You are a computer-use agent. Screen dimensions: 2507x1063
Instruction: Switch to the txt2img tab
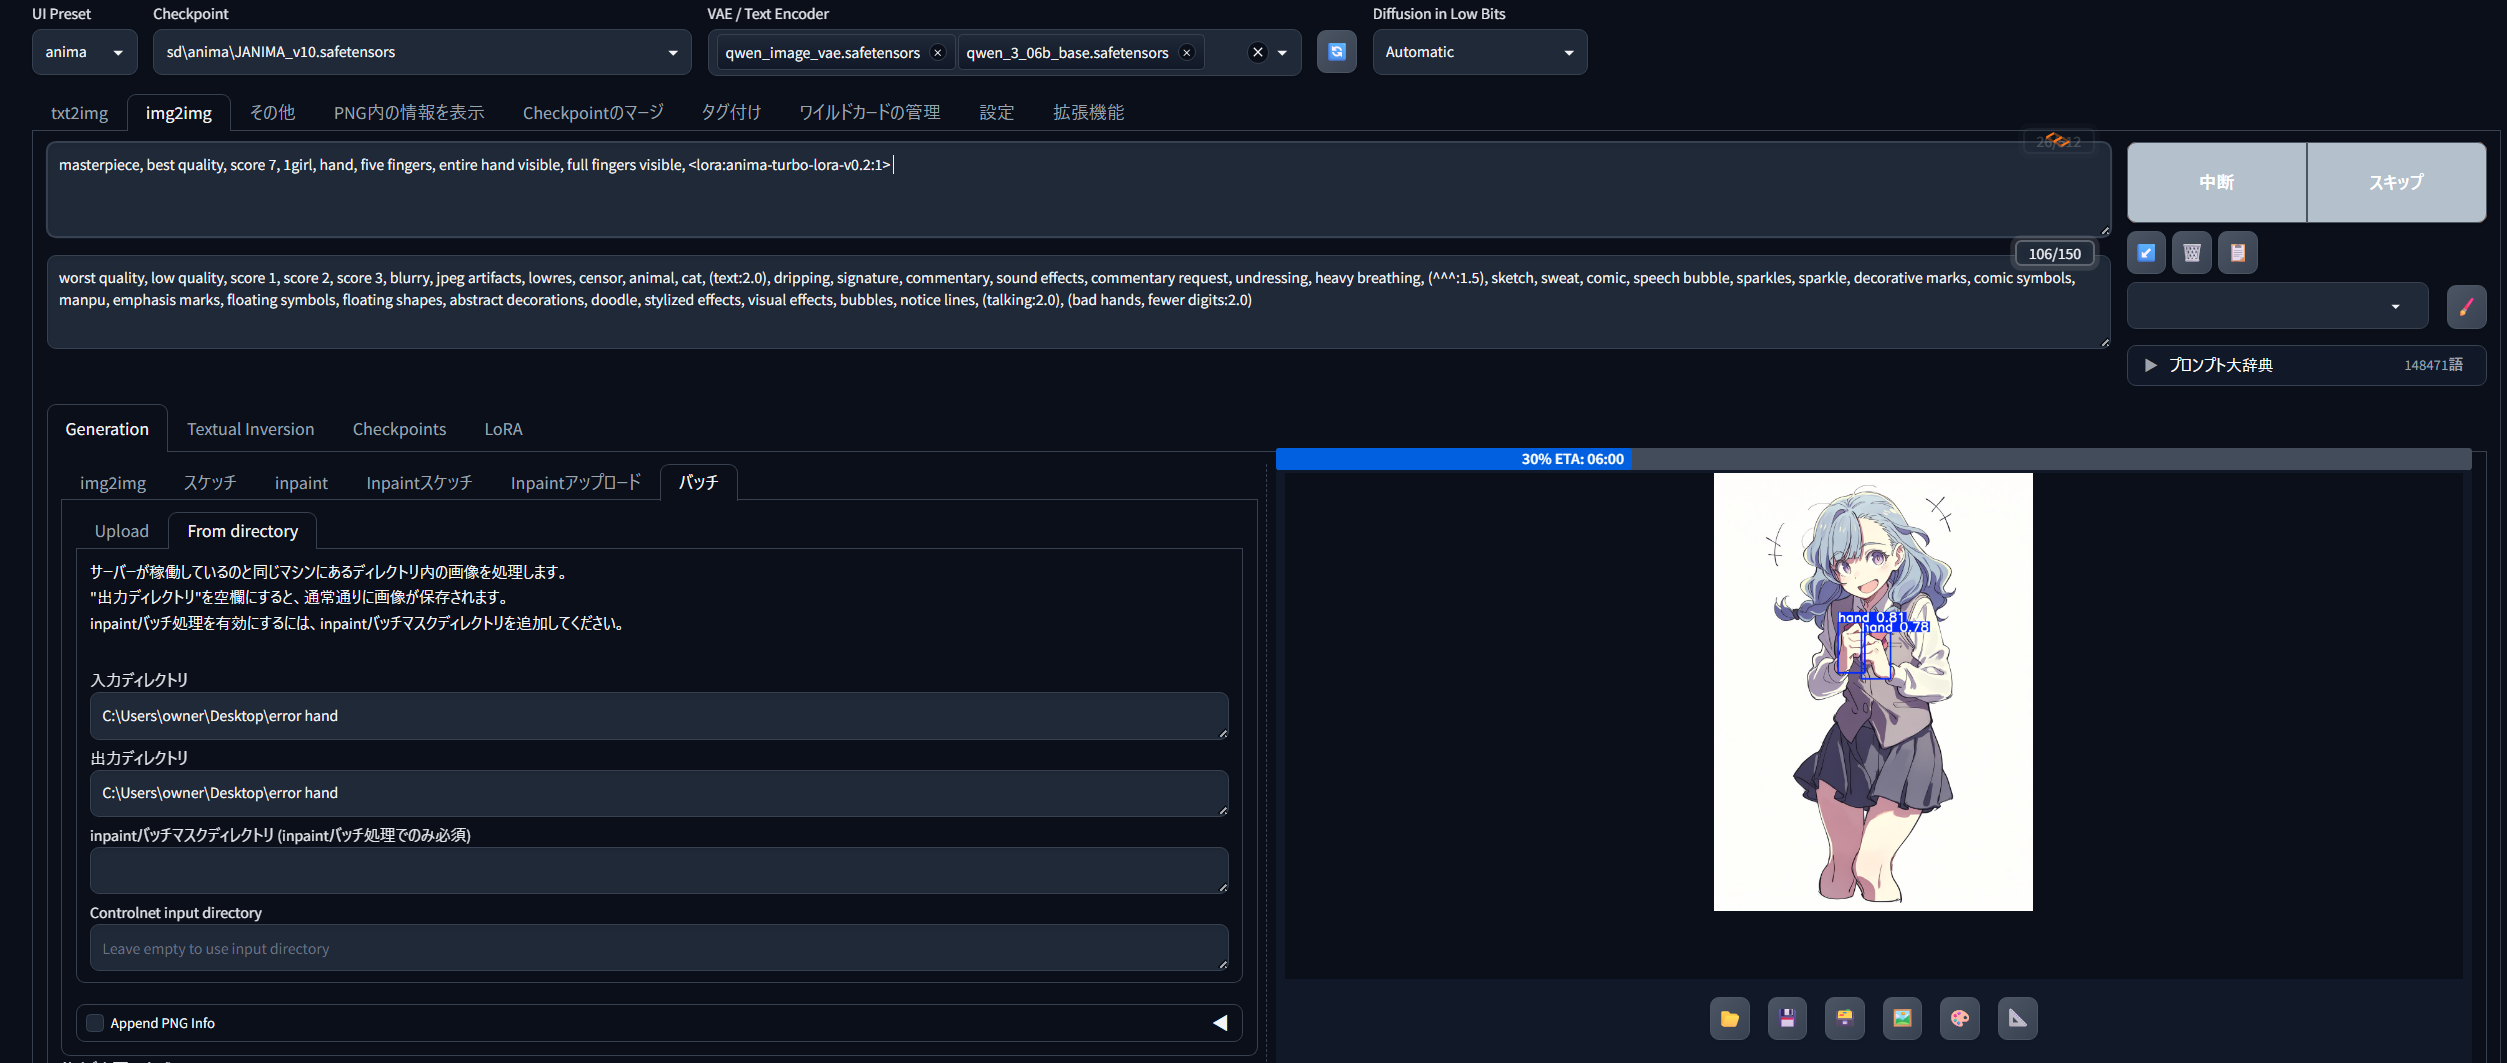(x=79, y=113)
